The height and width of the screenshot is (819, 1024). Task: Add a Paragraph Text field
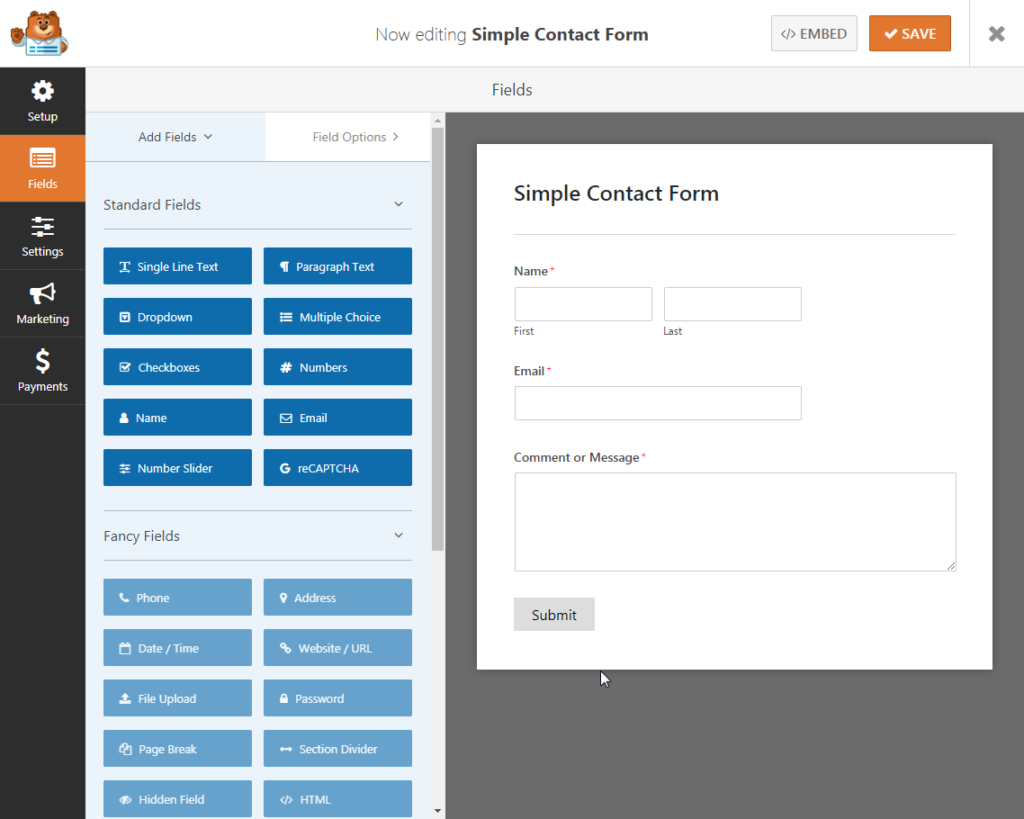pos(338,266)
